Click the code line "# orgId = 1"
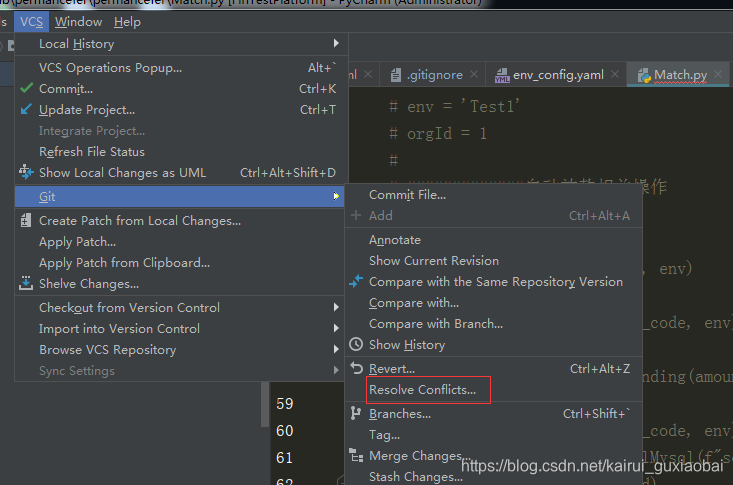Viewport: 733px width, 485px height. coord(438,134)
